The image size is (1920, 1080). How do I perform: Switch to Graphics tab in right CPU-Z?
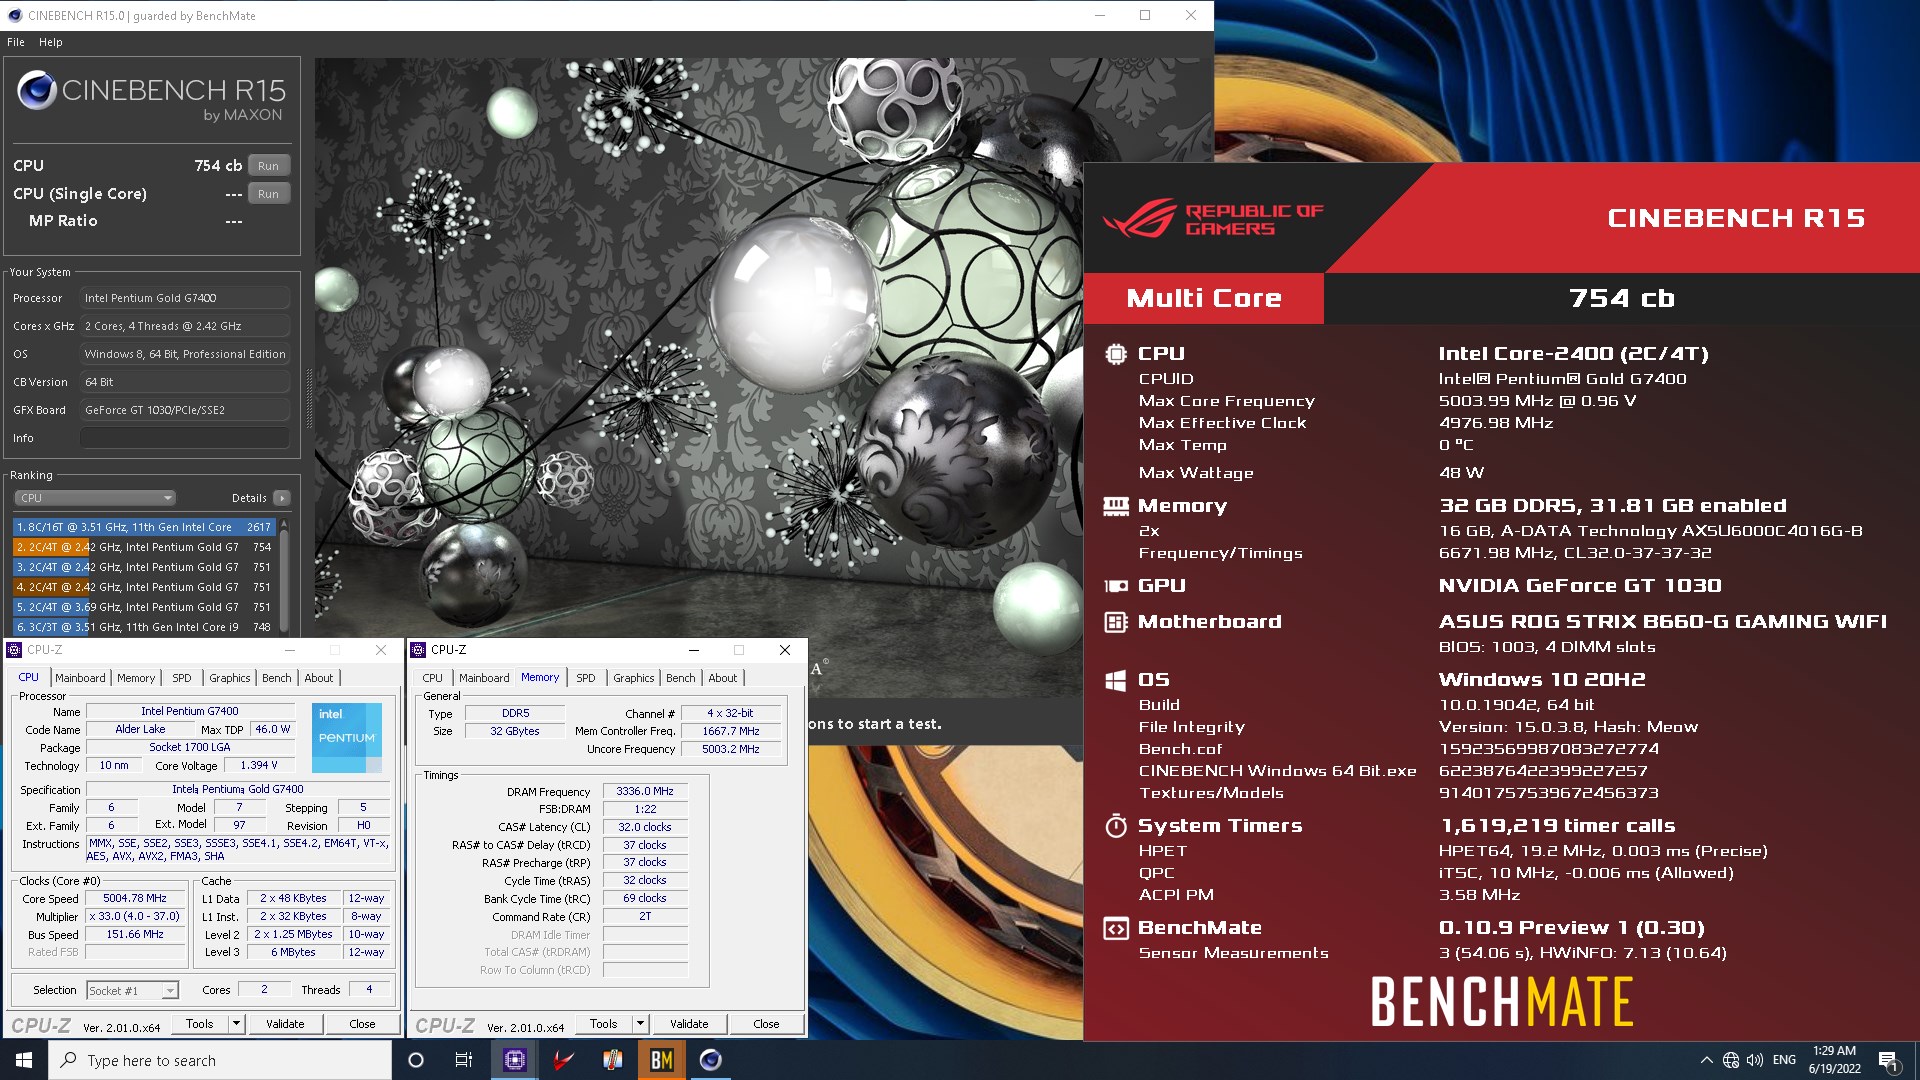(x=634, y=678)
